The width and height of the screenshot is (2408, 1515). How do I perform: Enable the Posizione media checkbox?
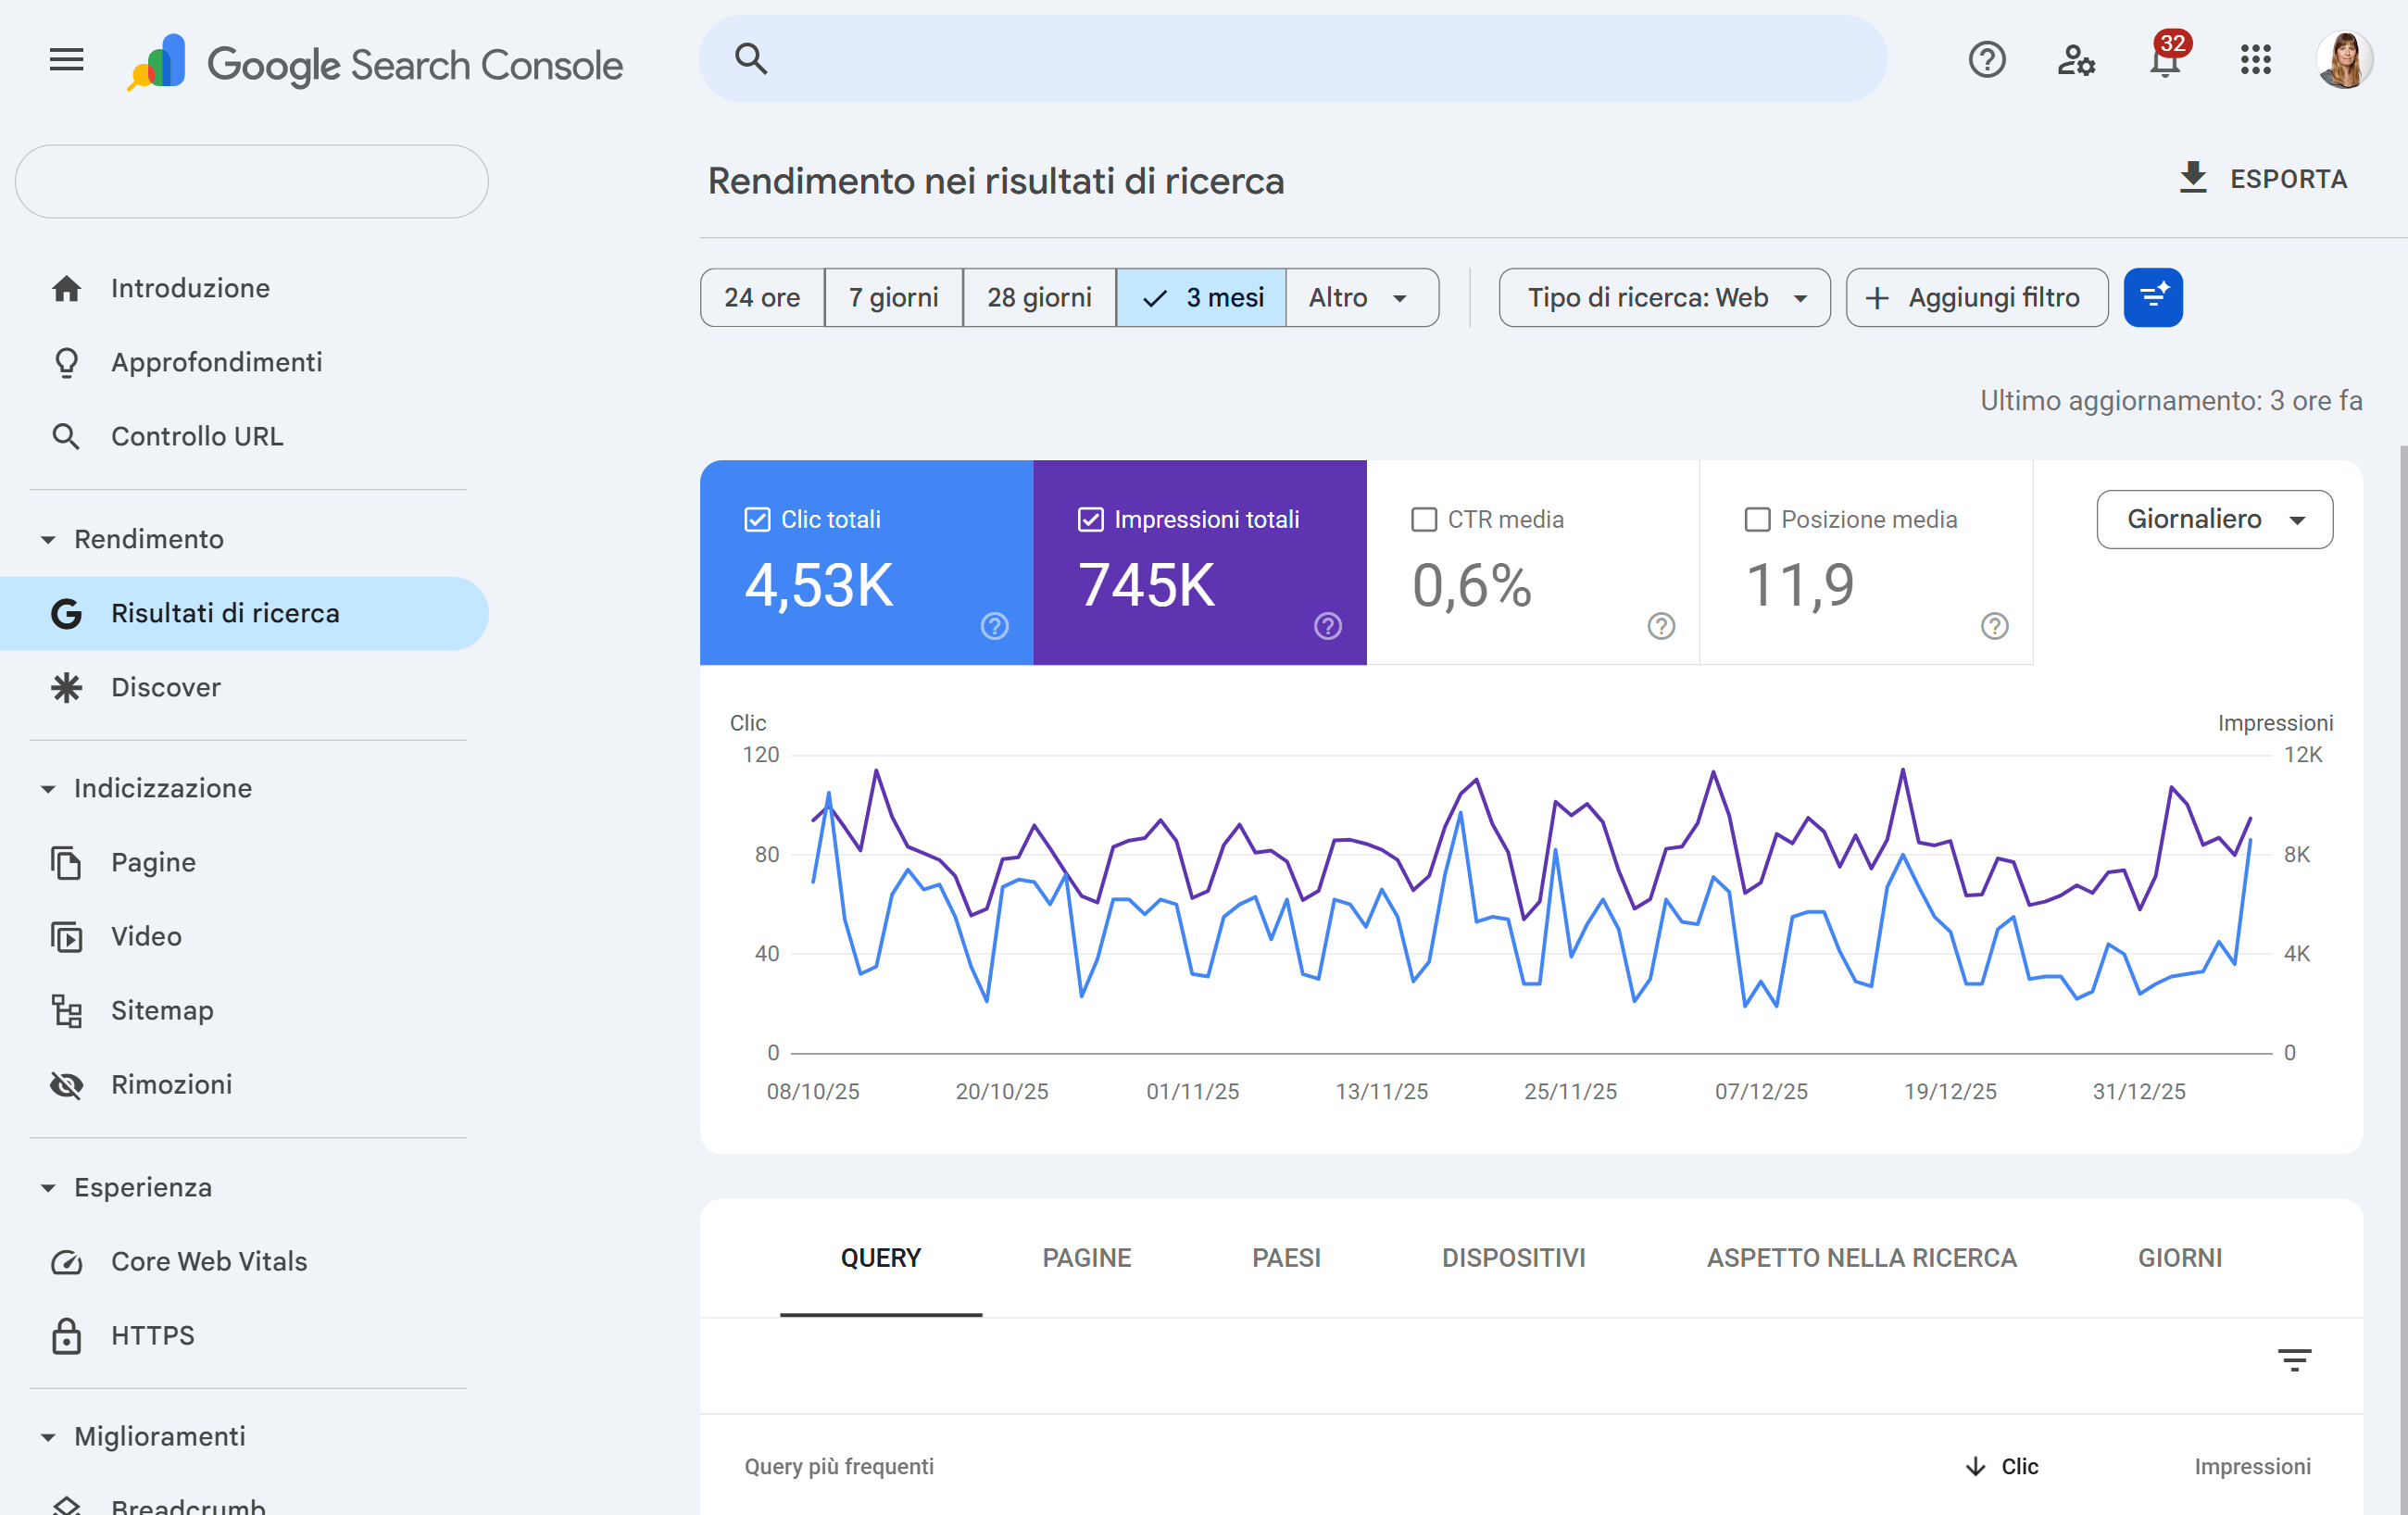1756,520
